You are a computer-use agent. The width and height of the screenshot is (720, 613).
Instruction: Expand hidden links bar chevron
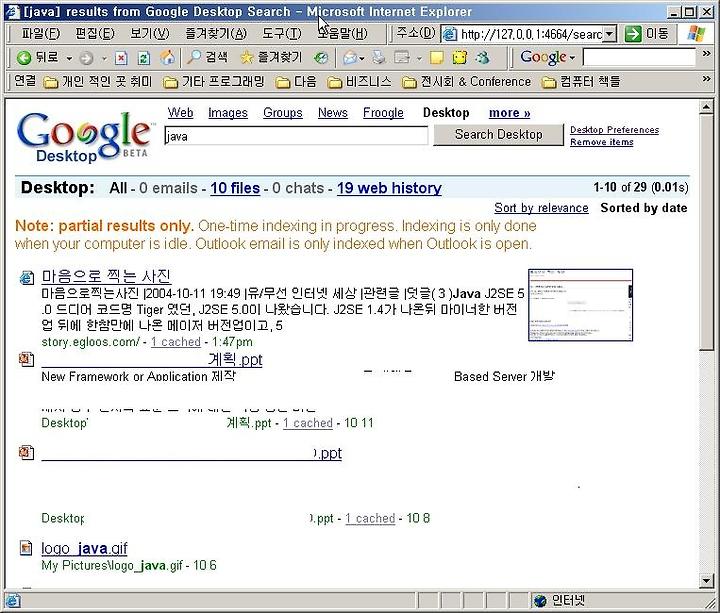(x=707, y=79)
